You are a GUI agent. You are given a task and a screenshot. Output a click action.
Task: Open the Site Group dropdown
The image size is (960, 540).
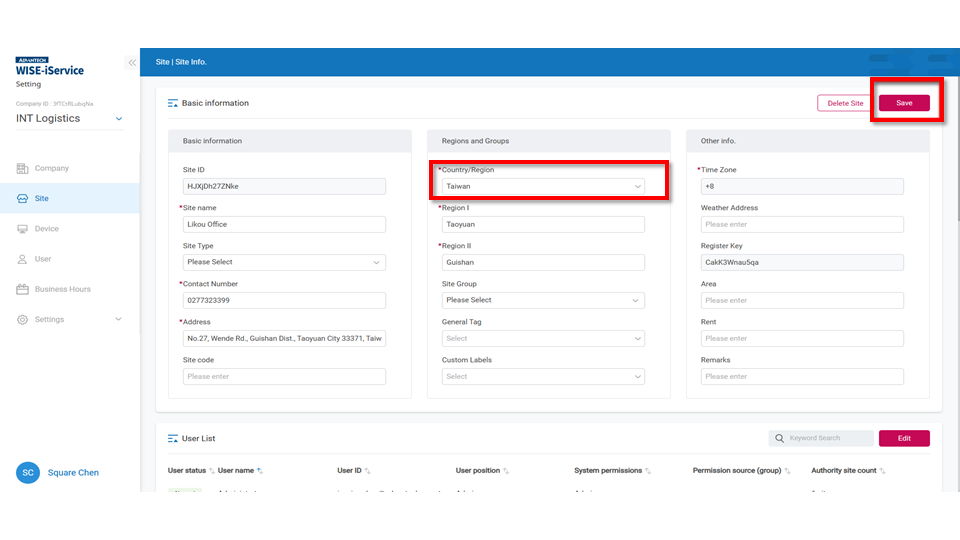(543, 300)
